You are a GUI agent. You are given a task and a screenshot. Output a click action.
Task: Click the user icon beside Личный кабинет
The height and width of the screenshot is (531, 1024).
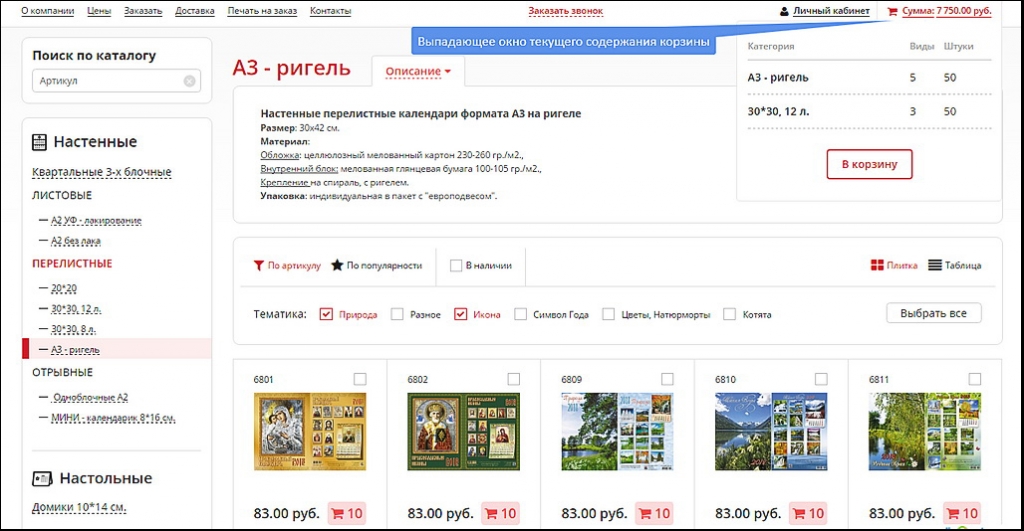click(784, 11)
